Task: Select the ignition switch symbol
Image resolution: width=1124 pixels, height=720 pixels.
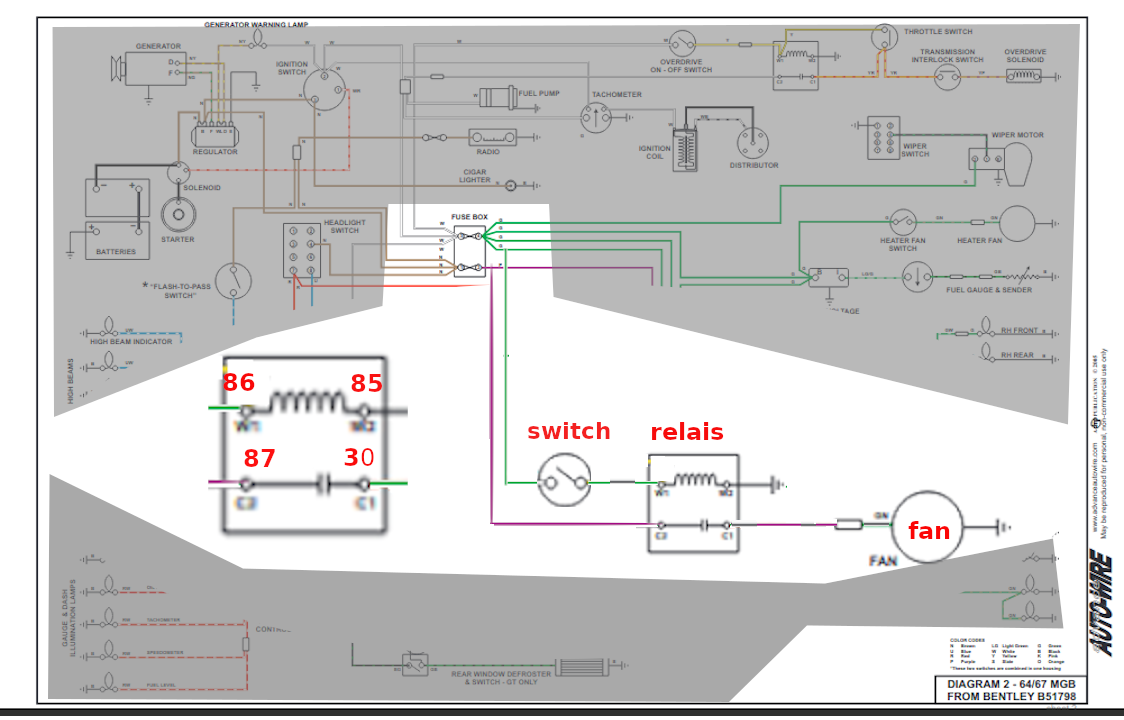Action: pos(324,90)
